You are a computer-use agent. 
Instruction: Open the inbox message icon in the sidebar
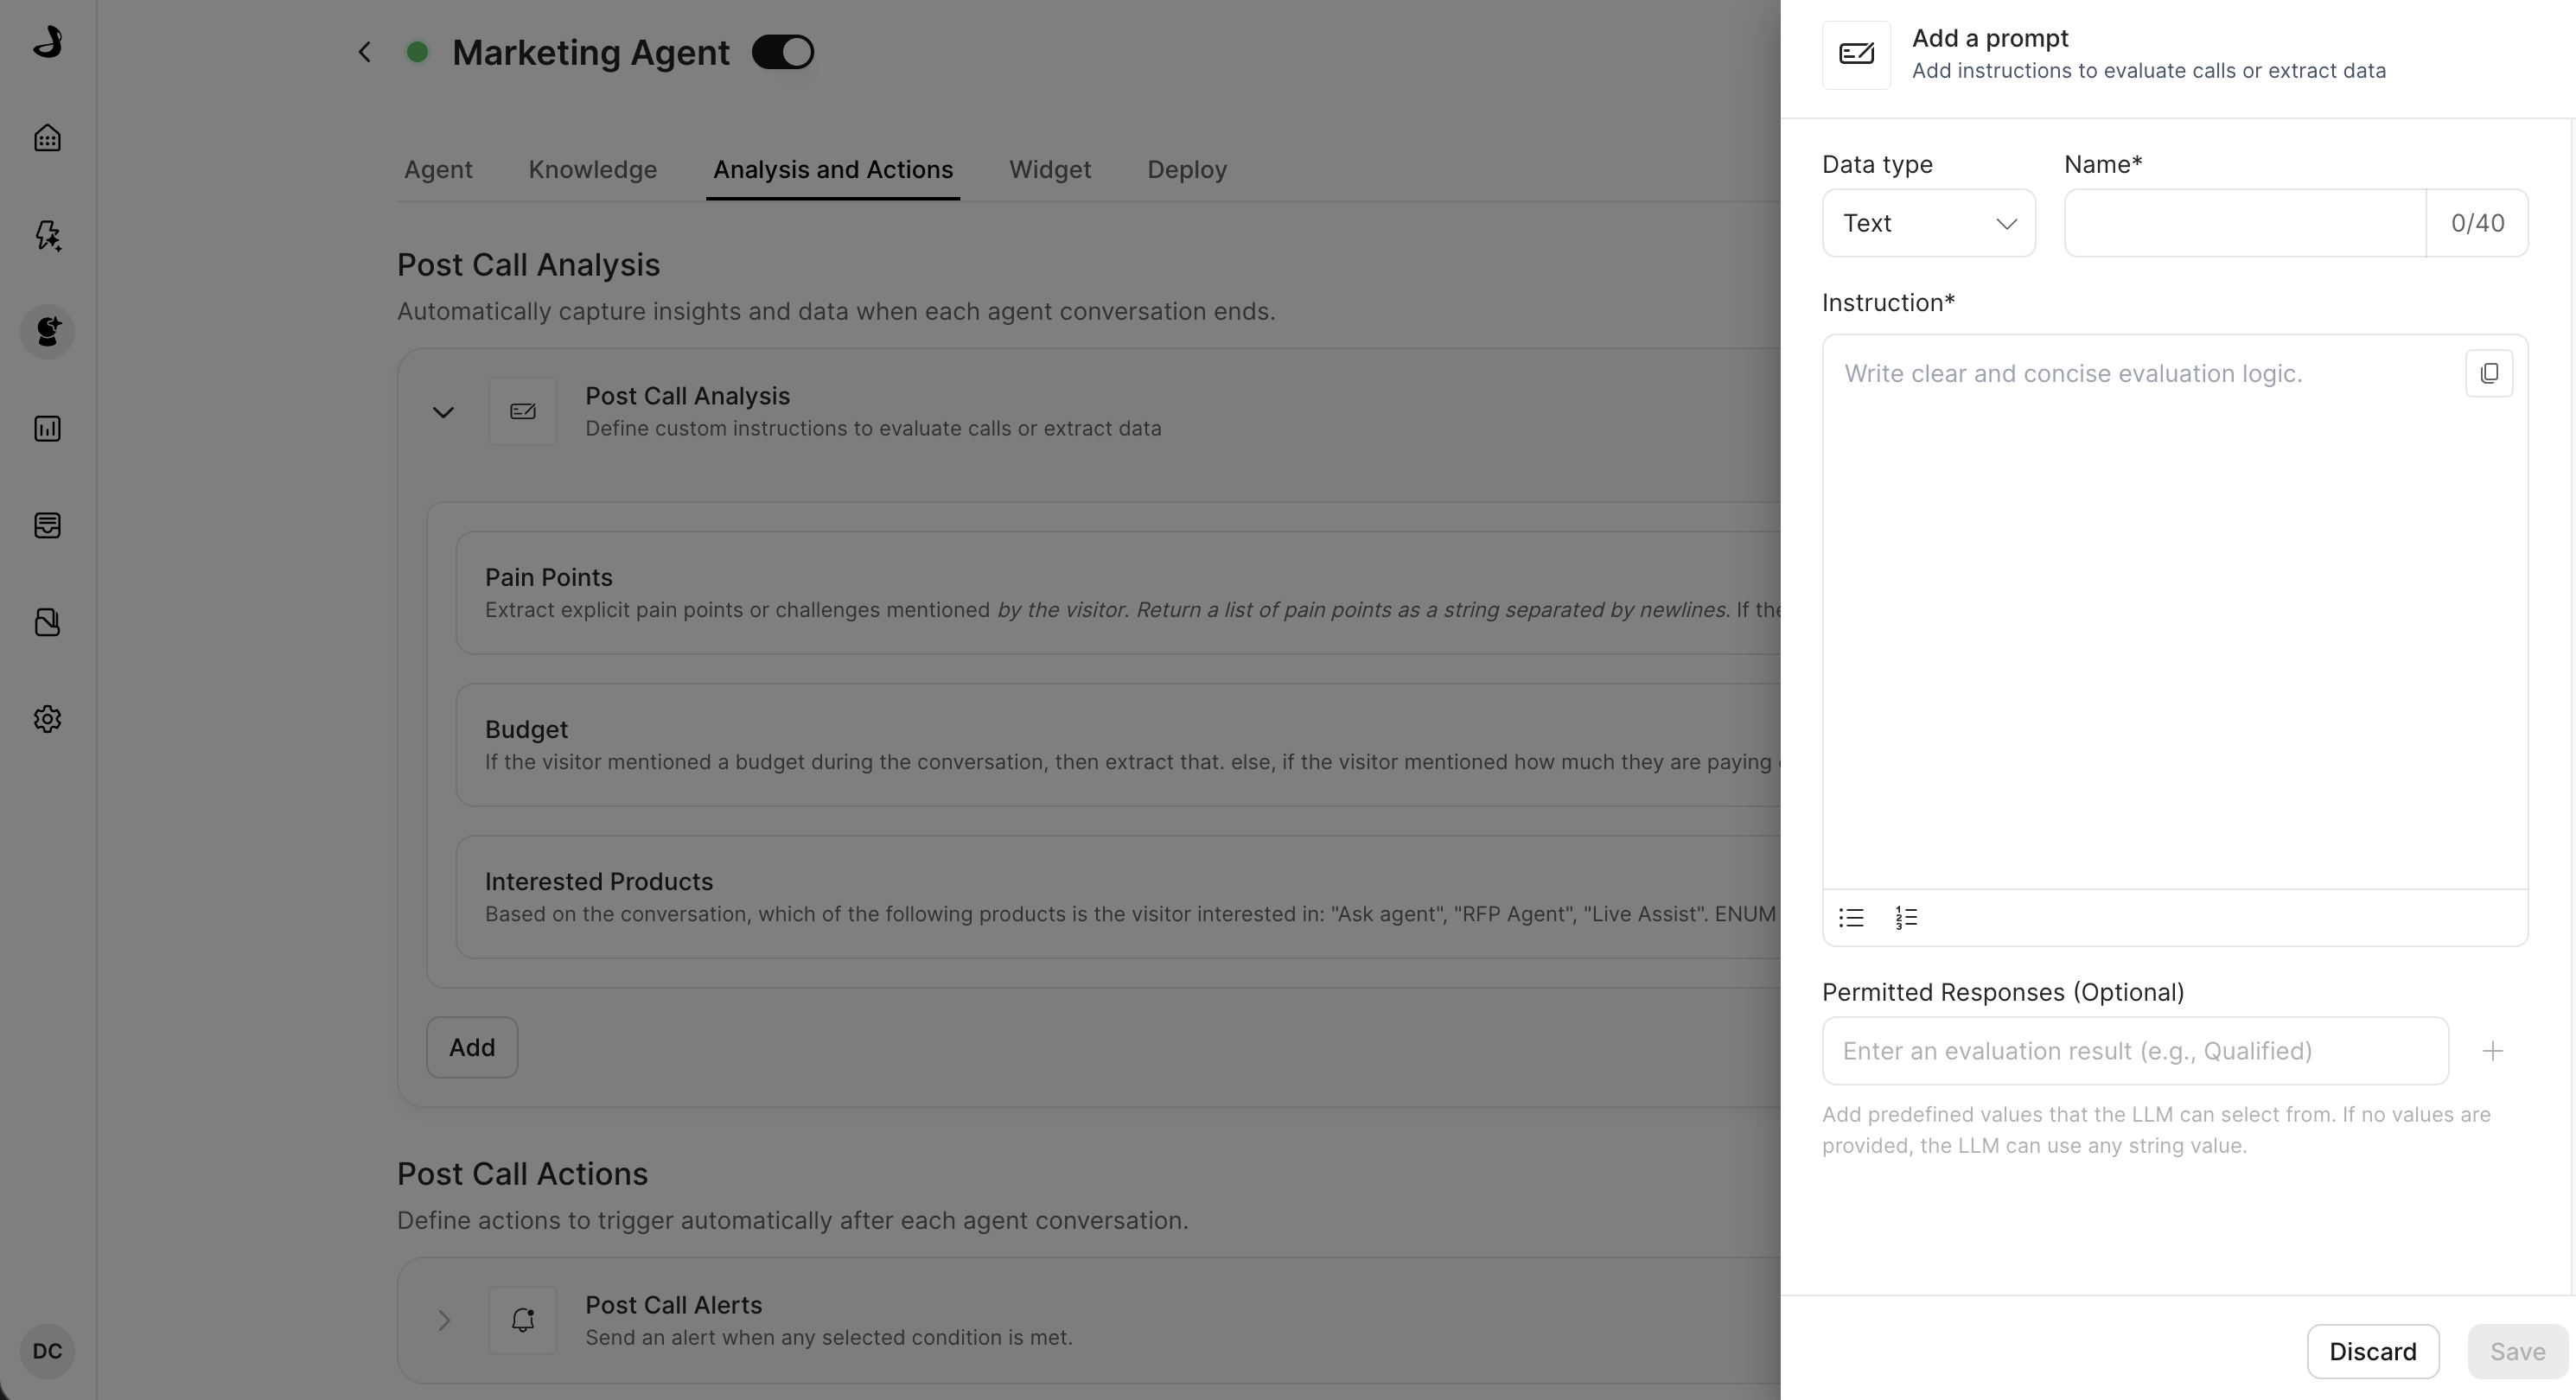47,526
